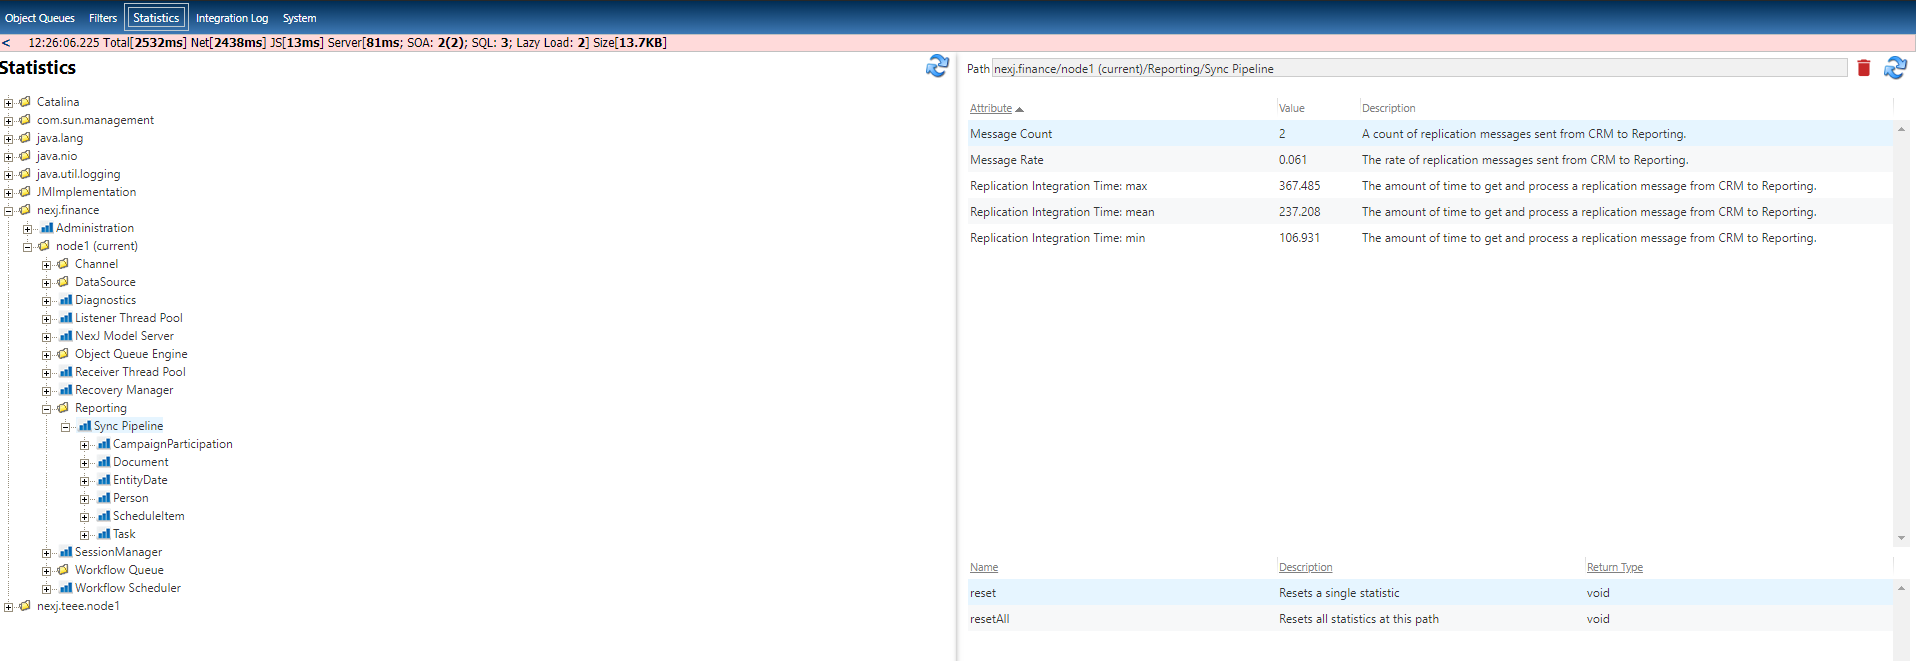
Task: Click the red trash delete icon
Action: coord(1863,68)
